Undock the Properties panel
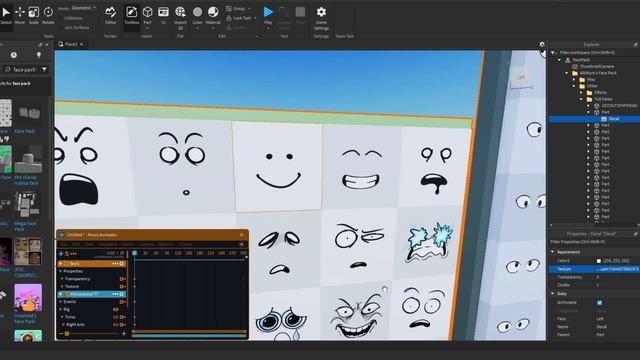This screenshot has width=640, height=360. [636, 234]
